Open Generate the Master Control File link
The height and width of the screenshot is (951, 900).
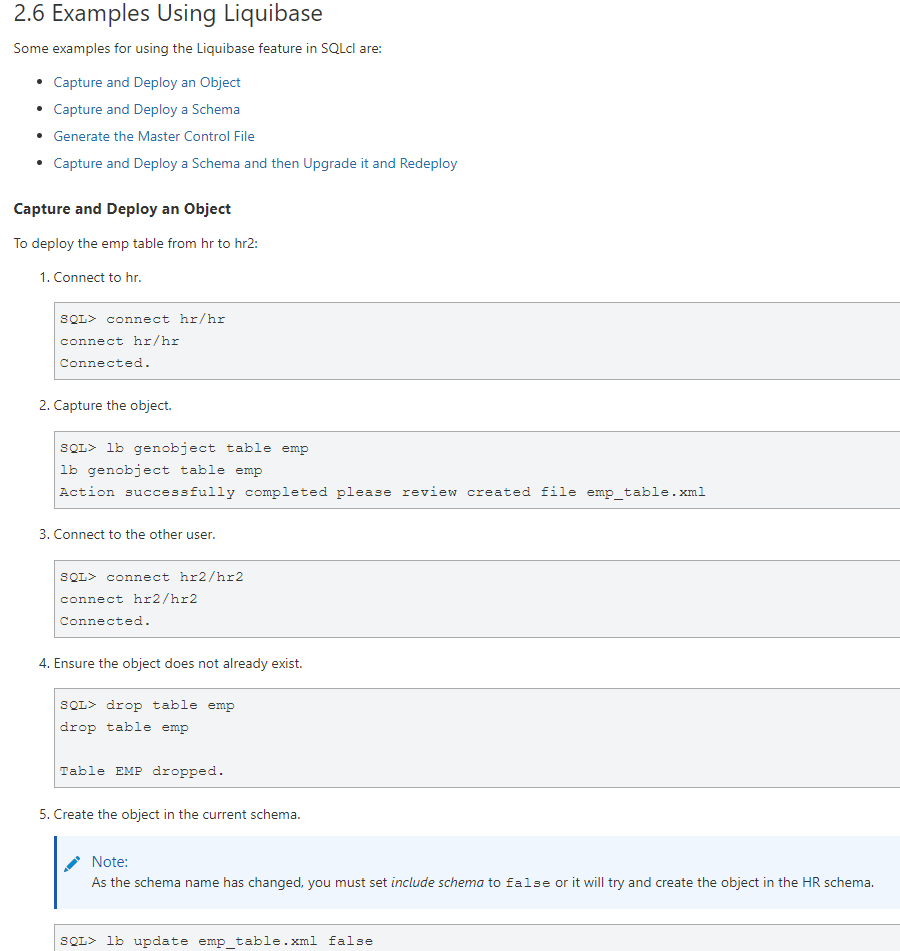point(154,136)
